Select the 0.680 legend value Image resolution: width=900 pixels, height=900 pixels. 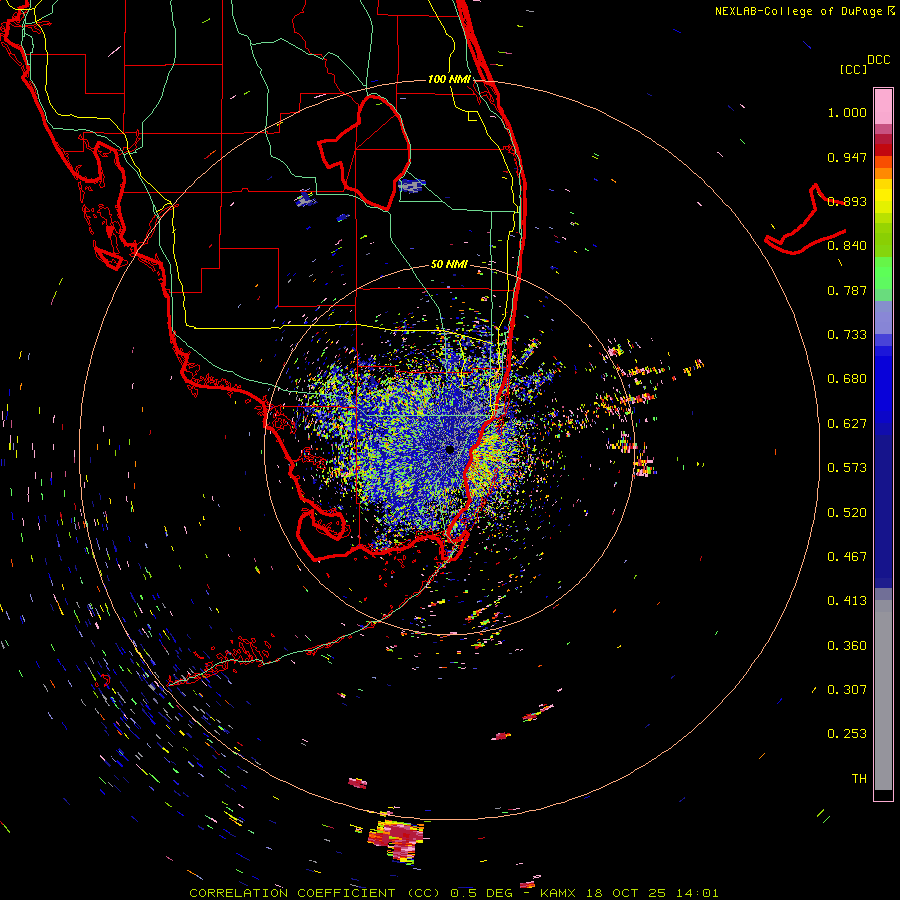[847, 379]
